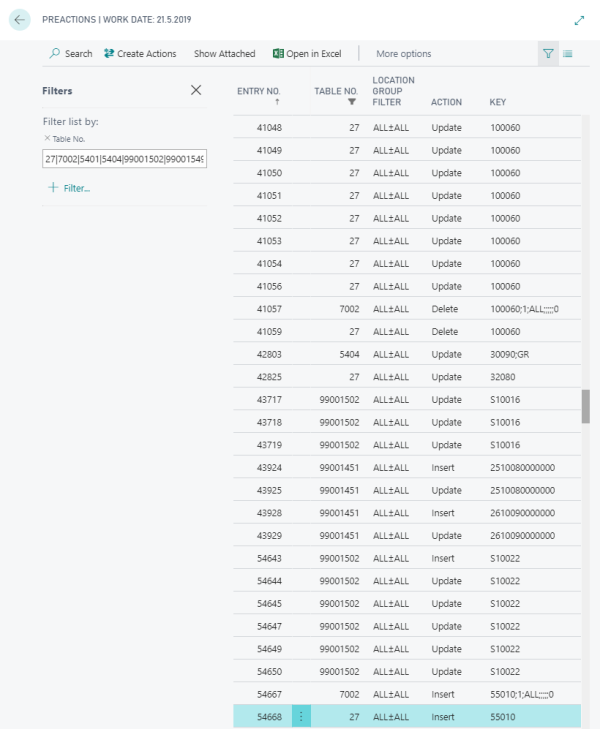Open the Action column header menu
Screen dimensions: 600x729
click(446, 102)
